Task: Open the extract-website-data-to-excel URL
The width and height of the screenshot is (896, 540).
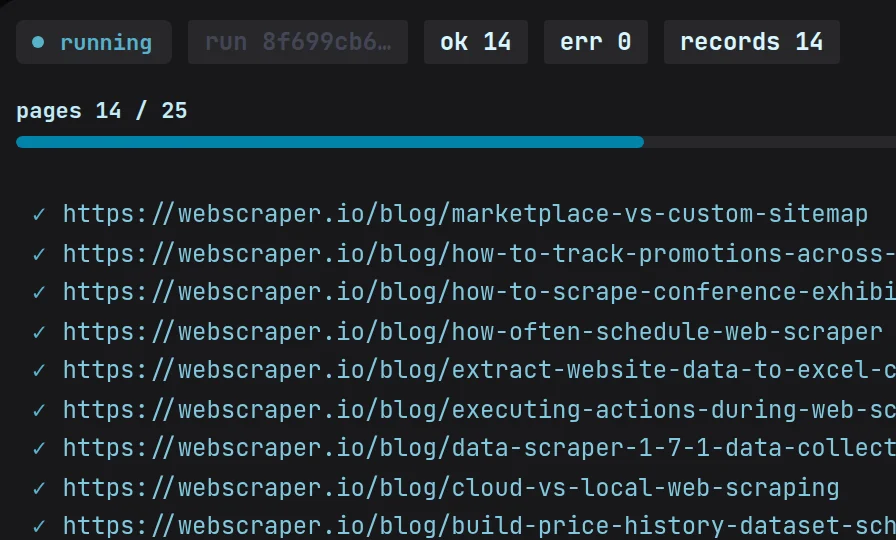Action: 479,370
